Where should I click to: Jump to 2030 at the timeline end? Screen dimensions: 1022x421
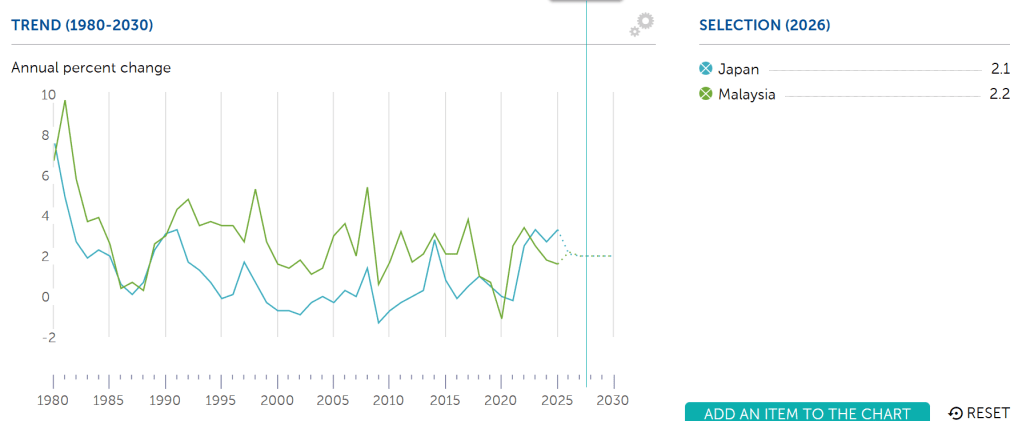coord(613,400)
